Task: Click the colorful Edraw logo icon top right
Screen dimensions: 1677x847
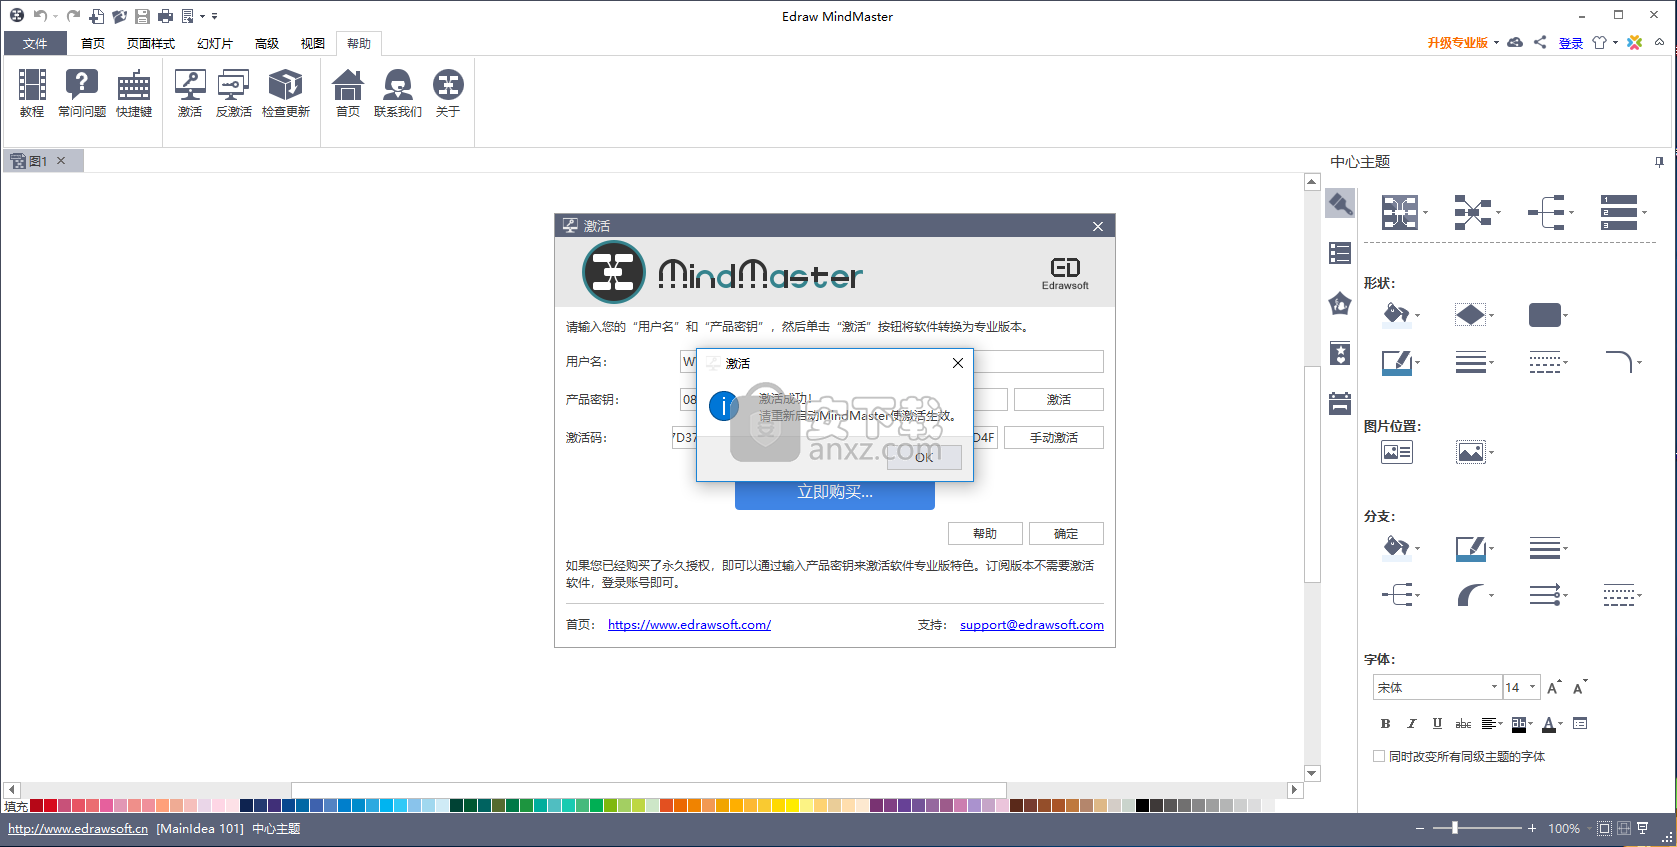Action: [1634, 42]
